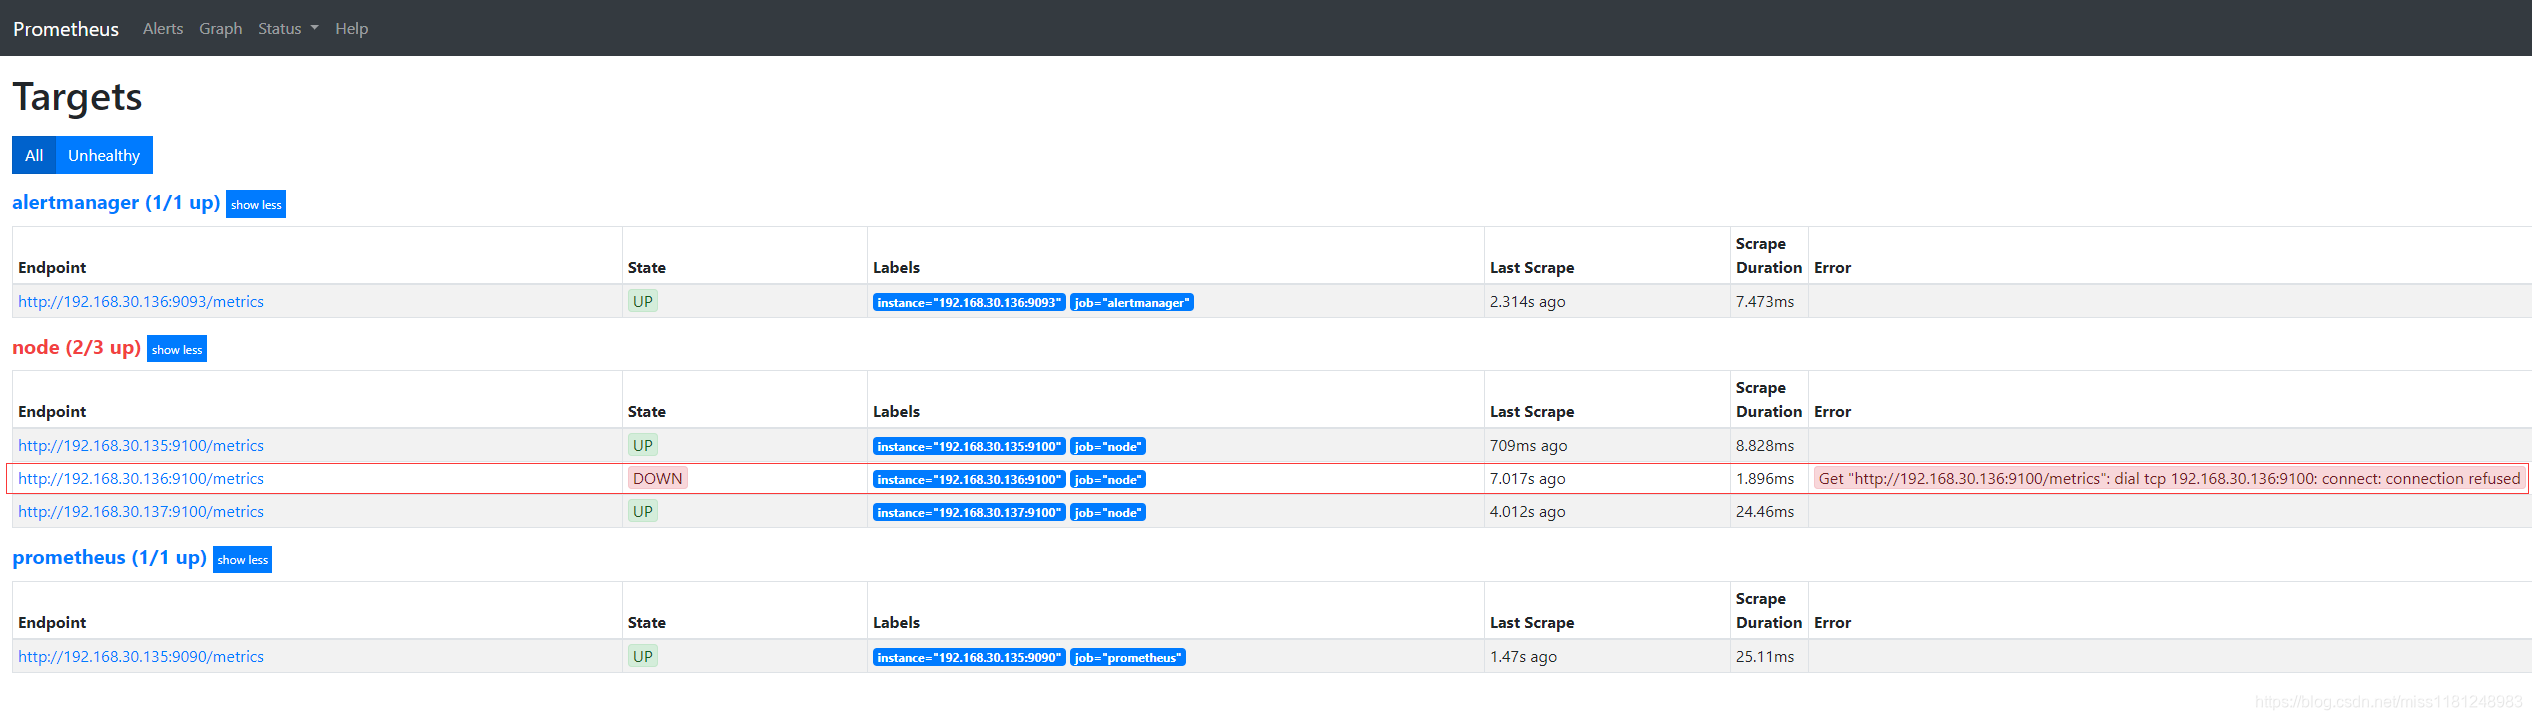Click the instance="192.168.30.136:9093" label
The image size is (2532, 720).
(x=969, y=303)
